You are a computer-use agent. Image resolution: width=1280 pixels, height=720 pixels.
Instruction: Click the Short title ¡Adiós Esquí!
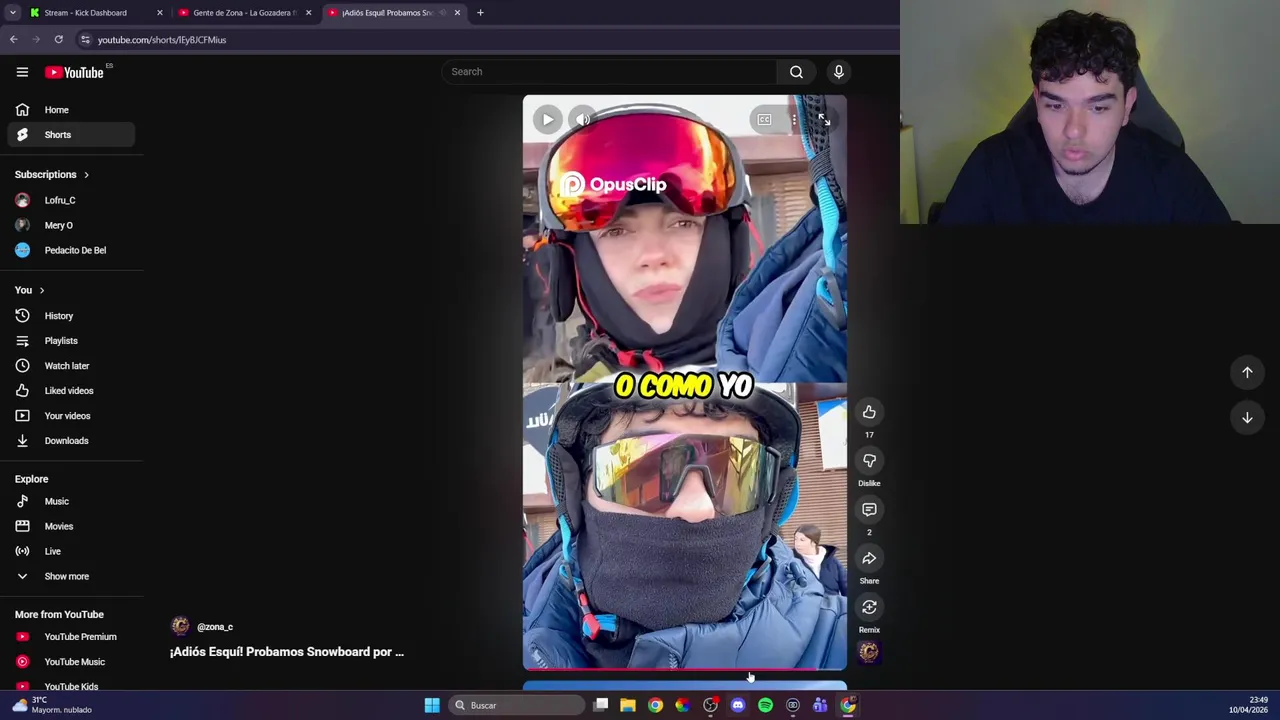pyautogui.click(x=287, y=652)
